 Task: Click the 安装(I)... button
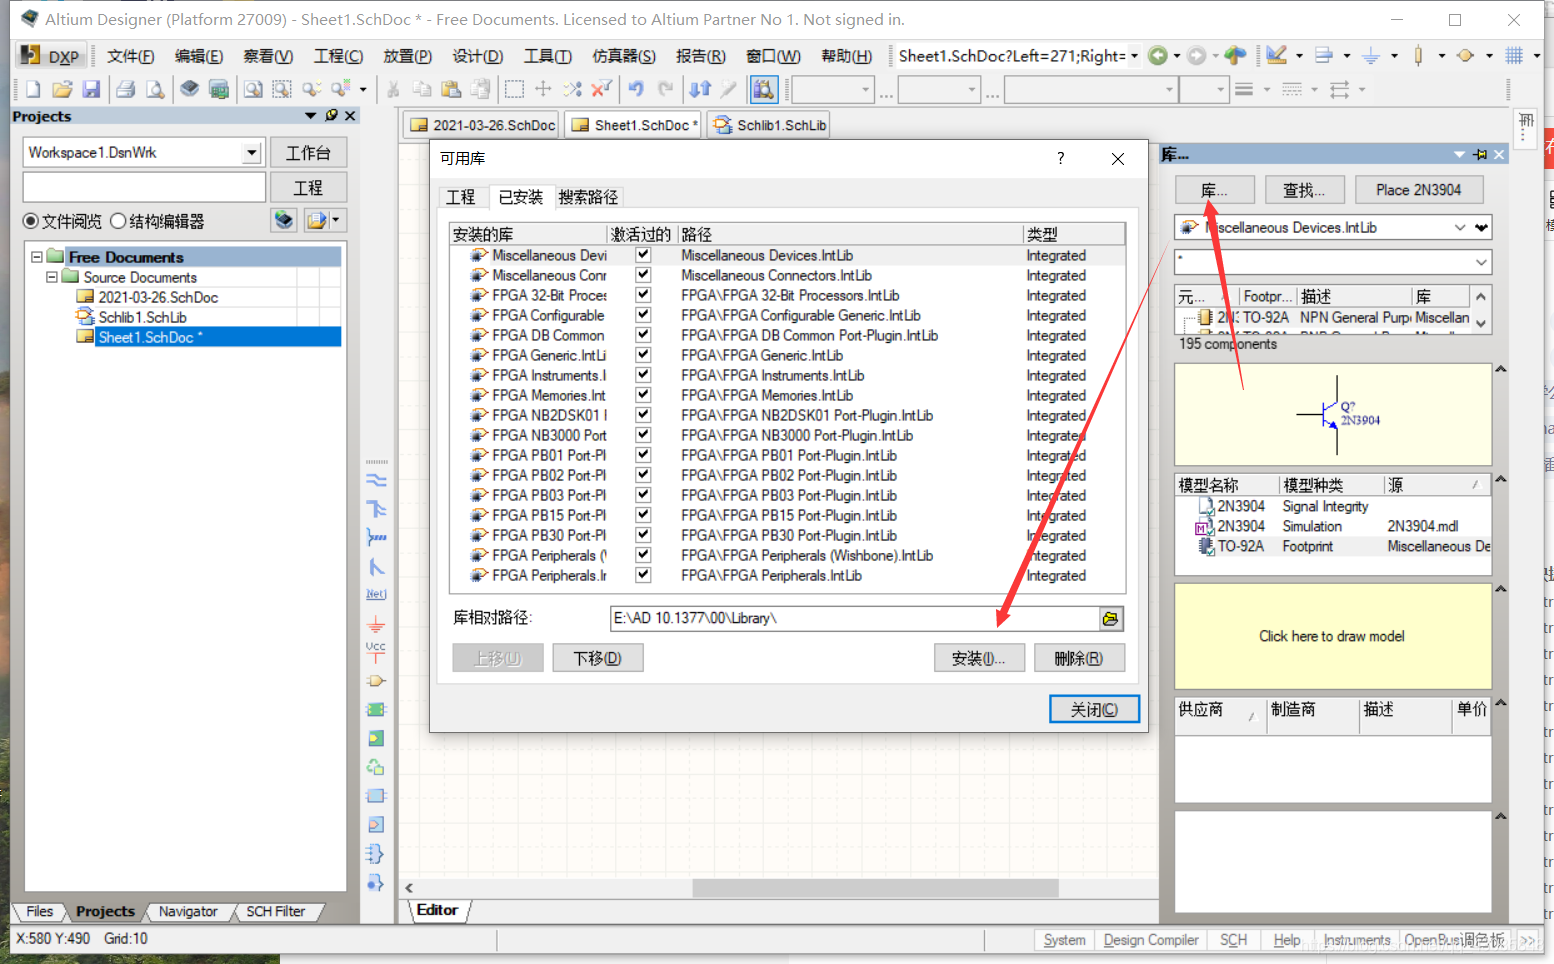pyautogui.click(x=978, y=658)
